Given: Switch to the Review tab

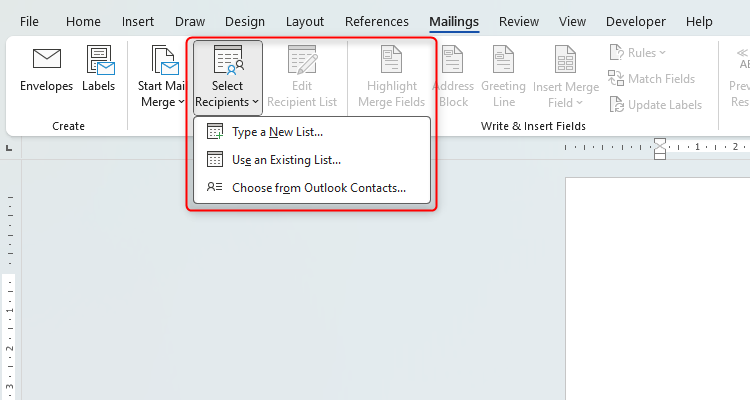Looking at the screenshot, I should click(x=519, y=22).
